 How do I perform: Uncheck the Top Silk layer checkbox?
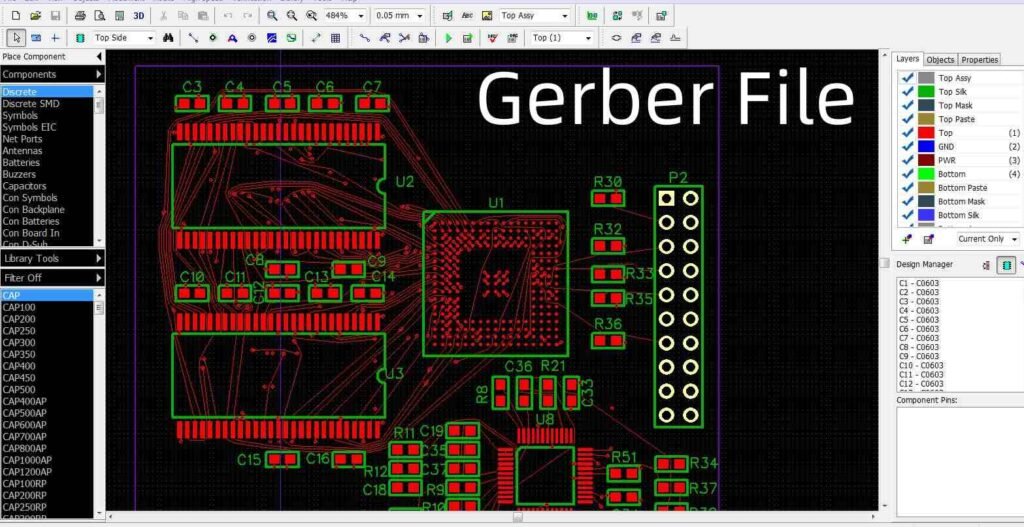[x=908, y=92]
